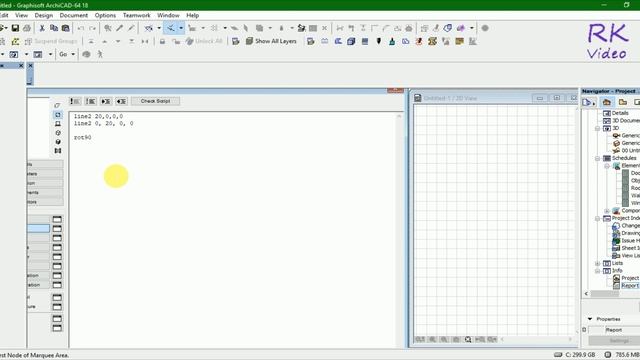Click the Report name field in Properties
This screenshot has height=360, width=640.
(622, 329)
